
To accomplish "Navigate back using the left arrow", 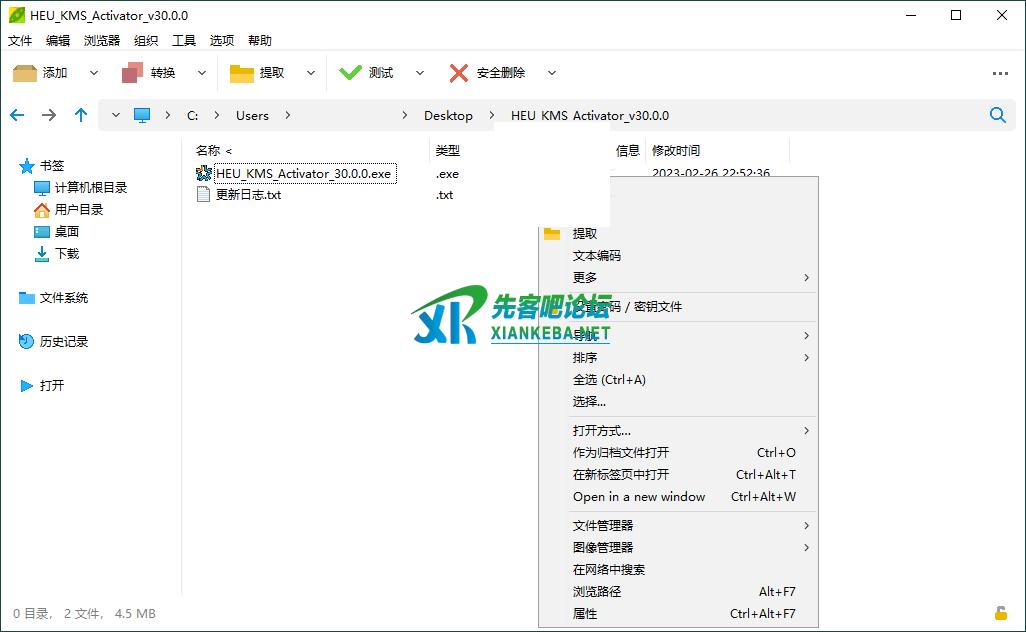I will click(x=17, y=115).
